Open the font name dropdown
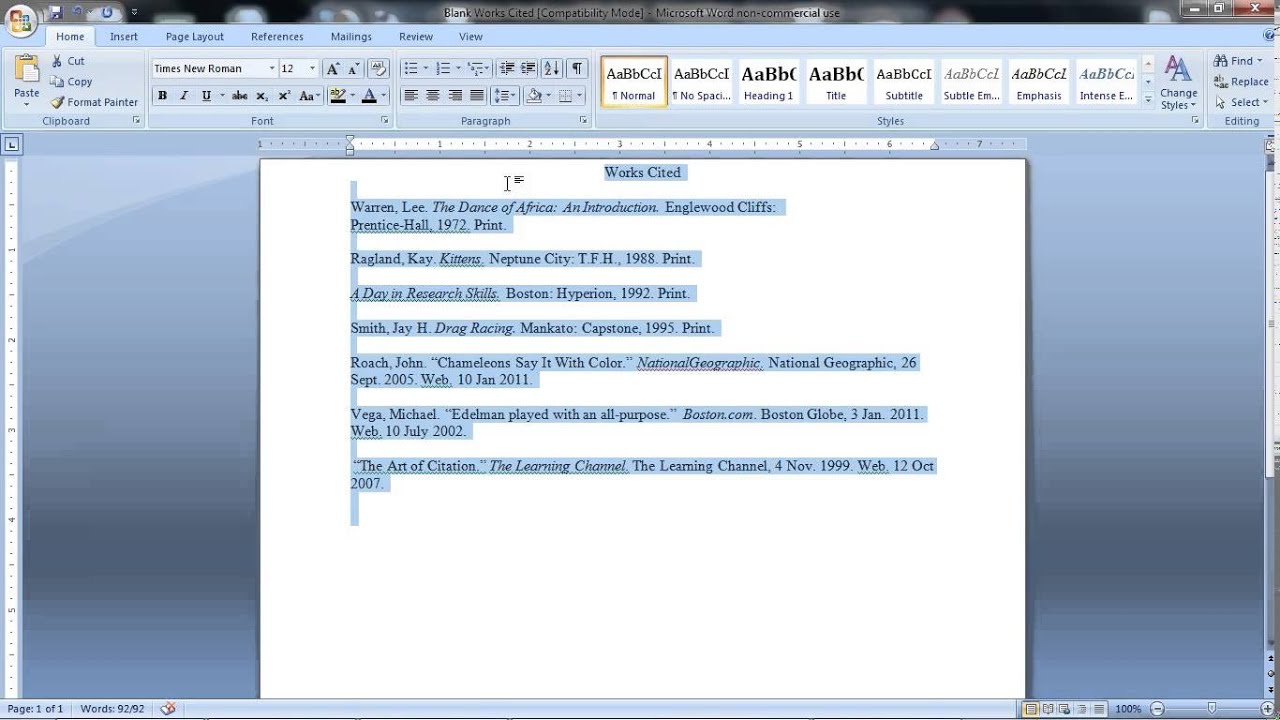 pos(271,69)
